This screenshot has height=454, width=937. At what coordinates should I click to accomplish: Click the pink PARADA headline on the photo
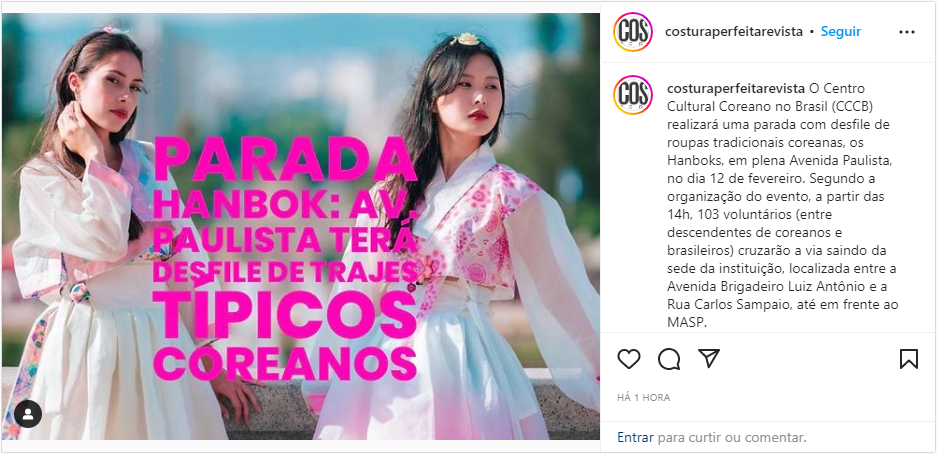284,159
